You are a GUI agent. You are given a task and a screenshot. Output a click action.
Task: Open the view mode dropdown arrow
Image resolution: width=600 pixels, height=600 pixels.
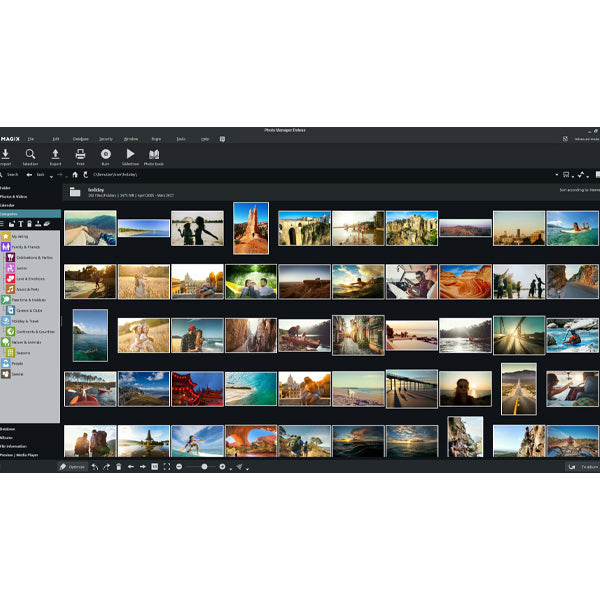pyautogui.click(x=573, y=176)
